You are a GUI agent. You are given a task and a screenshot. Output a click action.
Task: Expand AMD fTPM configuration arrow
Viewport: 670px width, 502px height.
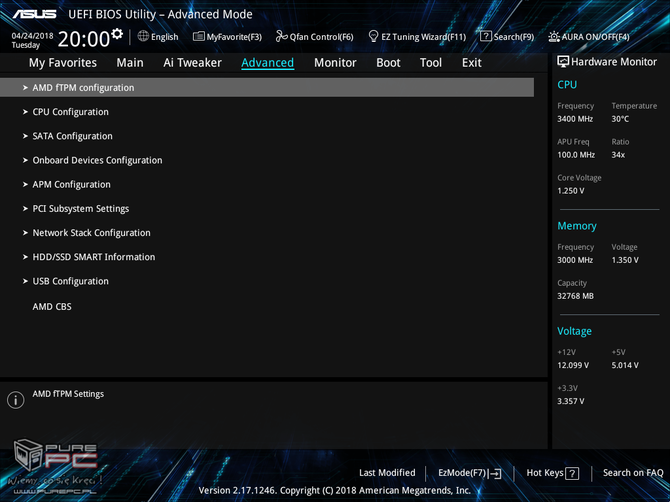25,88
